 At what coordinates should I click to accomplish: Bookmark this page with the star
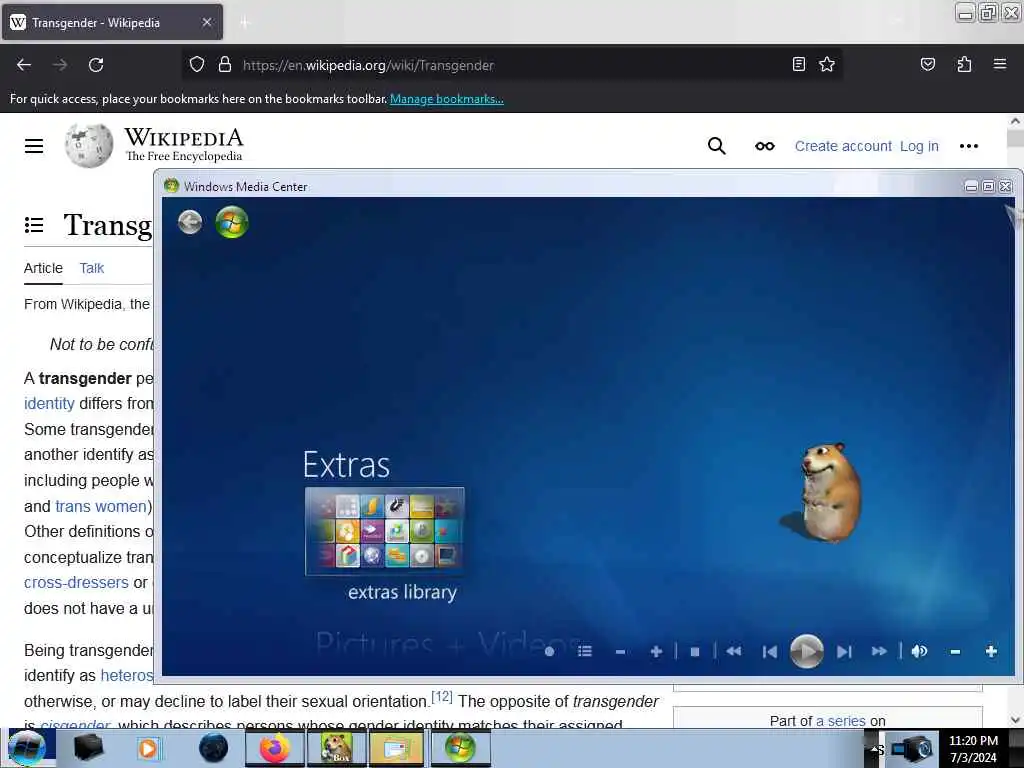pyautogui.click(x=827, y=64)
